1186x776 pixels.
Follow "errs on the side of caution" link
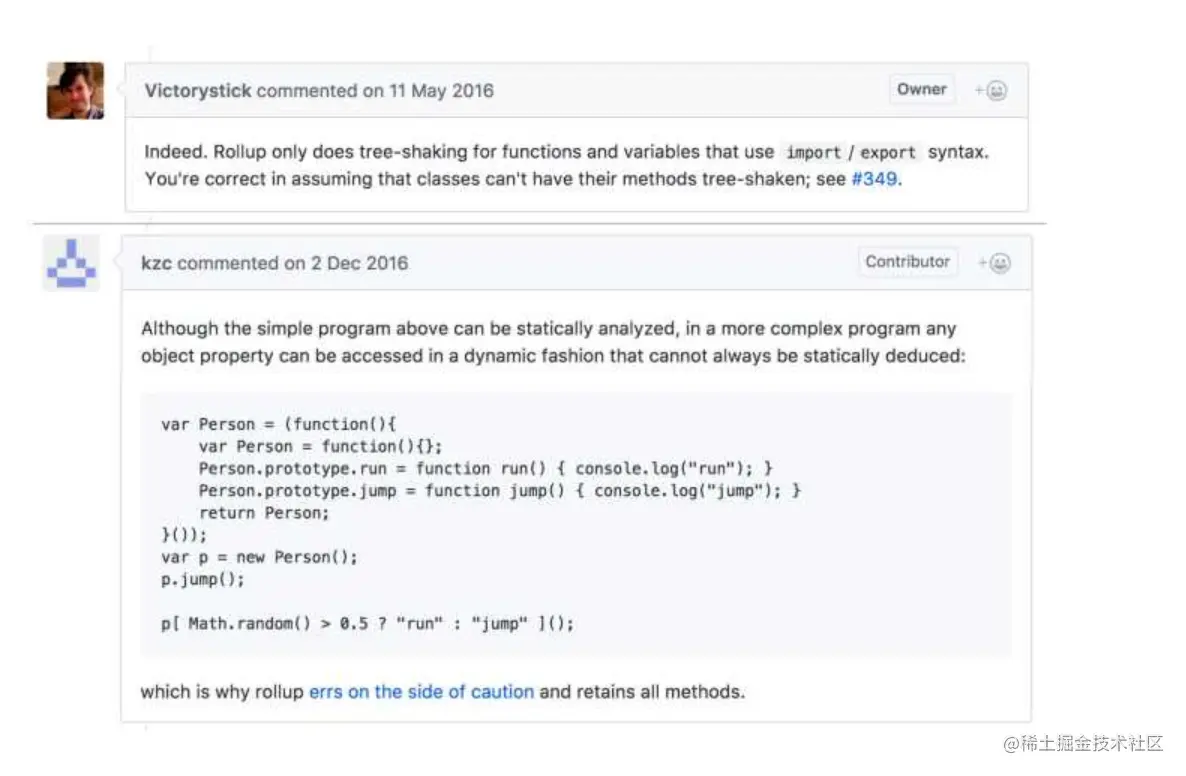coord(421,691)
